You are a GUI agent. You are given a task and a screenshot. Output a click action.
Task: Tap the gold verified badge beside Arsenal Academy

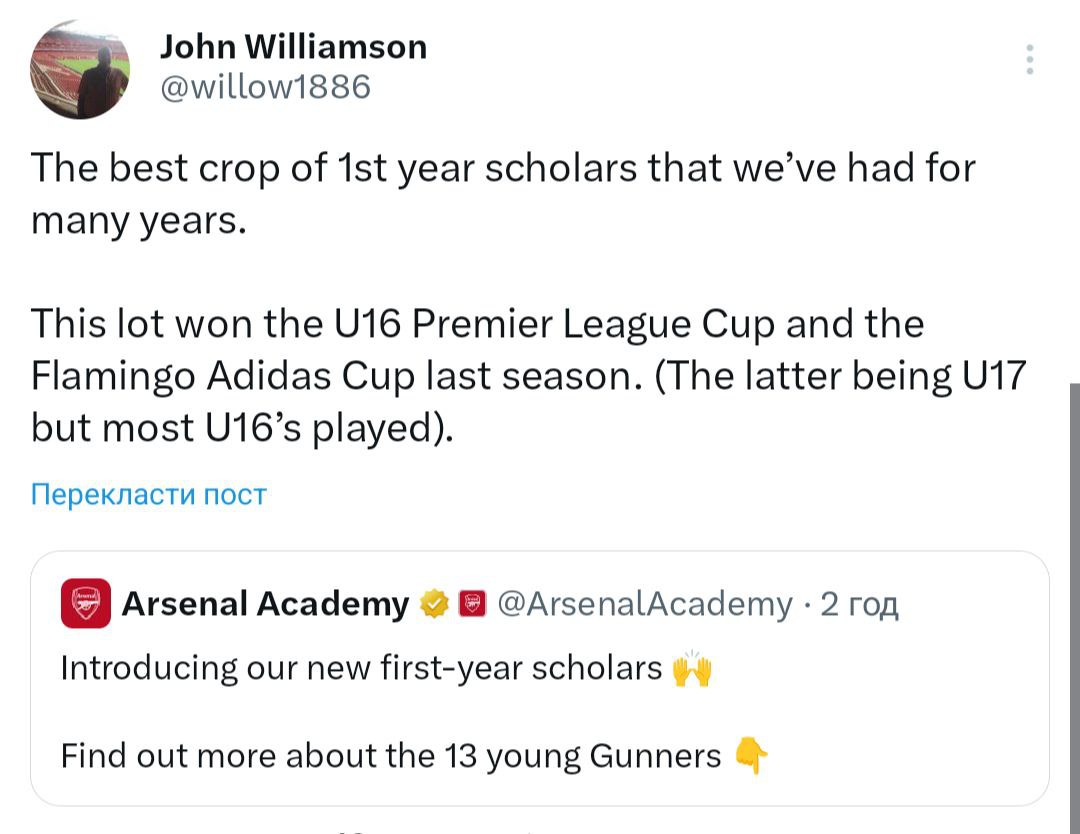click(432, 604)
